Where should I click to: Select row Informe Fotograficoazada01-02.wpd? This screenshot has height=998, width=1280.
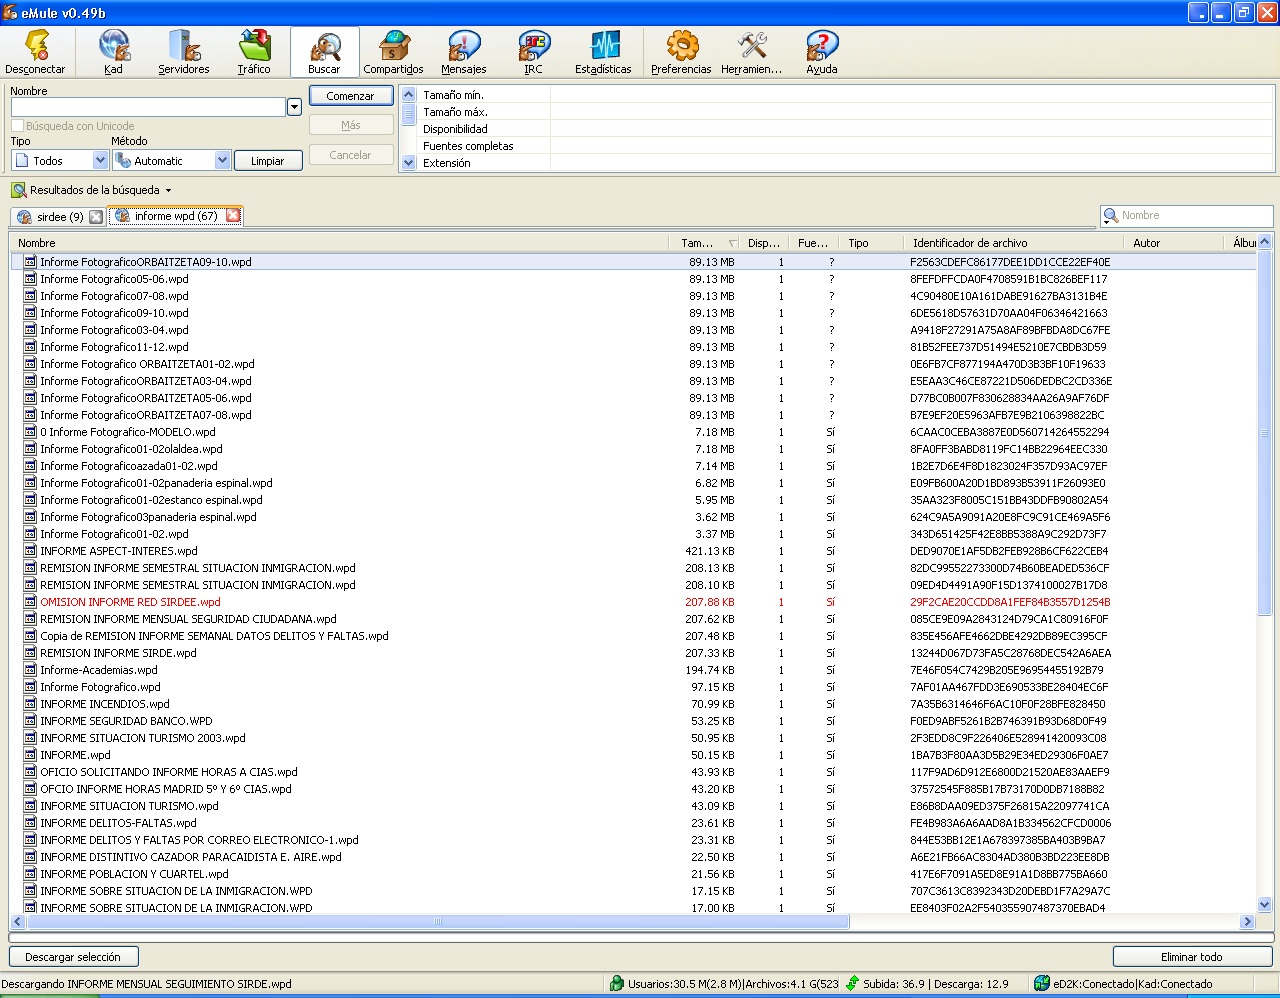point(632,466)
